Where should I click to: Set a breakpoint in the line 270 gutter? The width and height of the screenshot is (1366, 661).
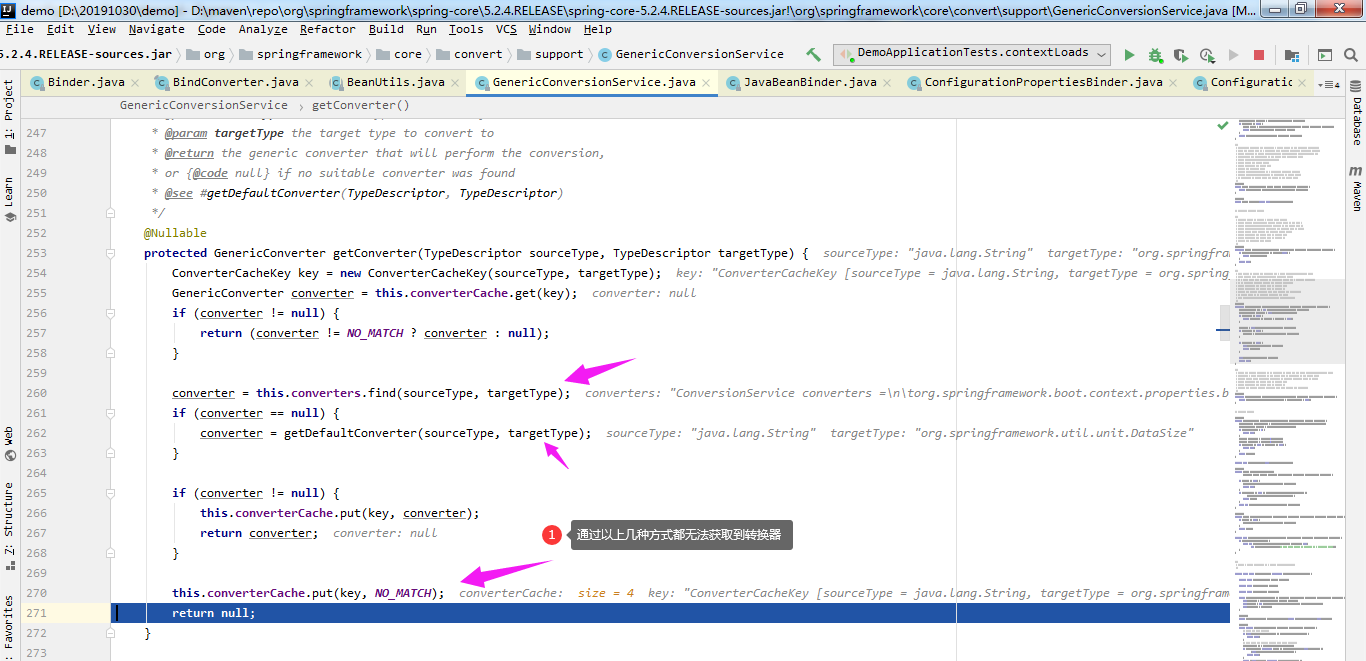[x=80, y=593]
